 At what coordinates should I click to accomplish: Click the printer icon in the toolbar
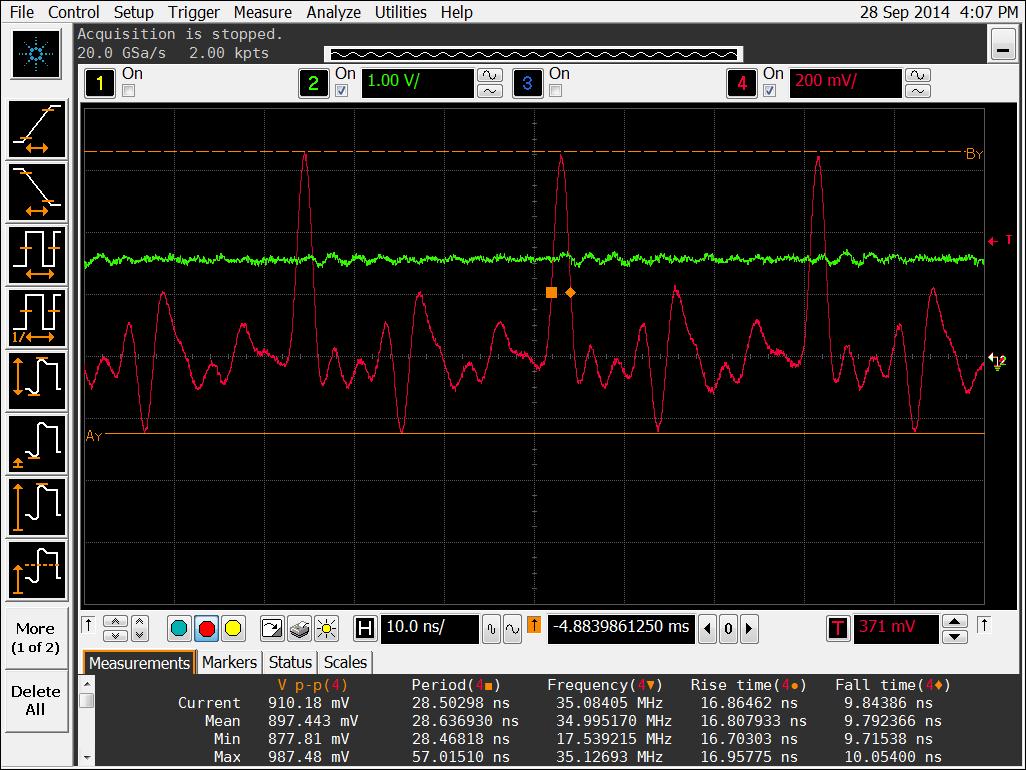(x=299, y=628)
